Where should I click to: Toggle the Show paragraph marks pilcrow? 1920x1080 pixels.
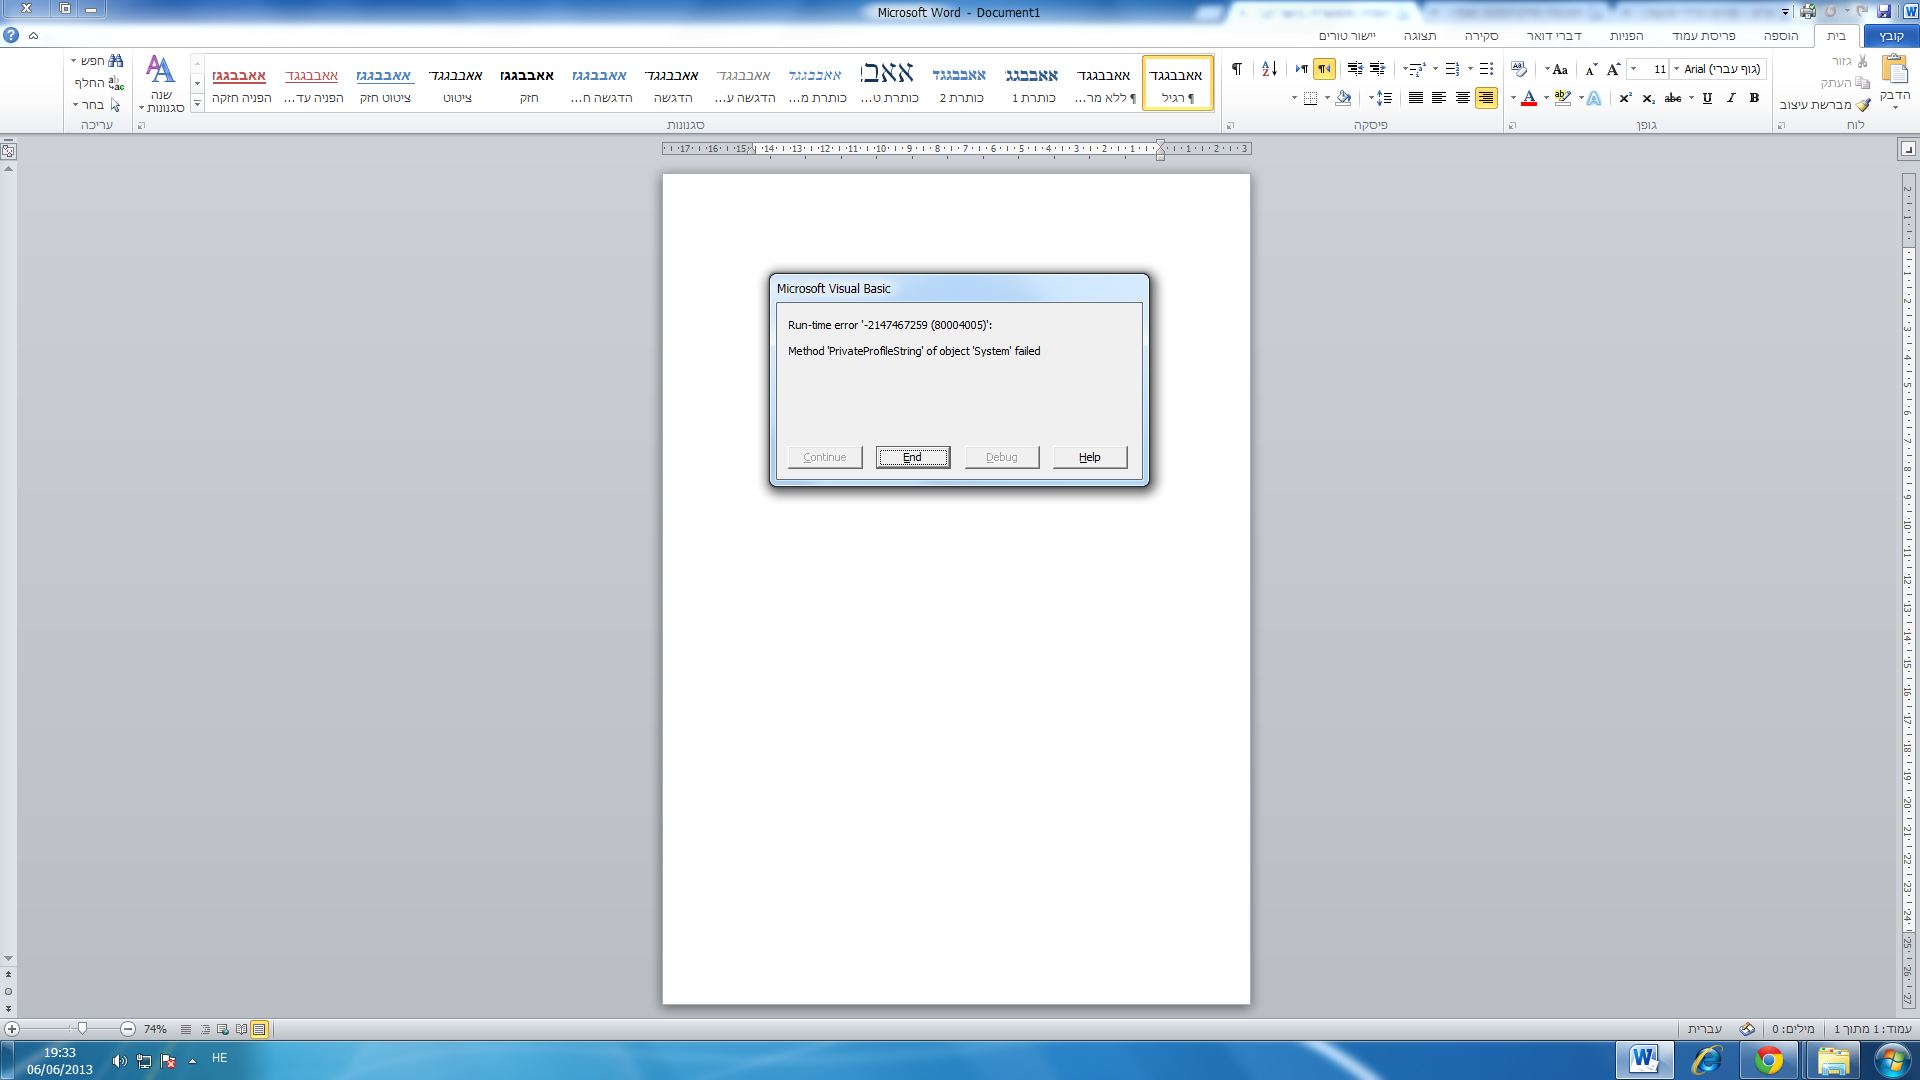click(x=1237, y=69)
